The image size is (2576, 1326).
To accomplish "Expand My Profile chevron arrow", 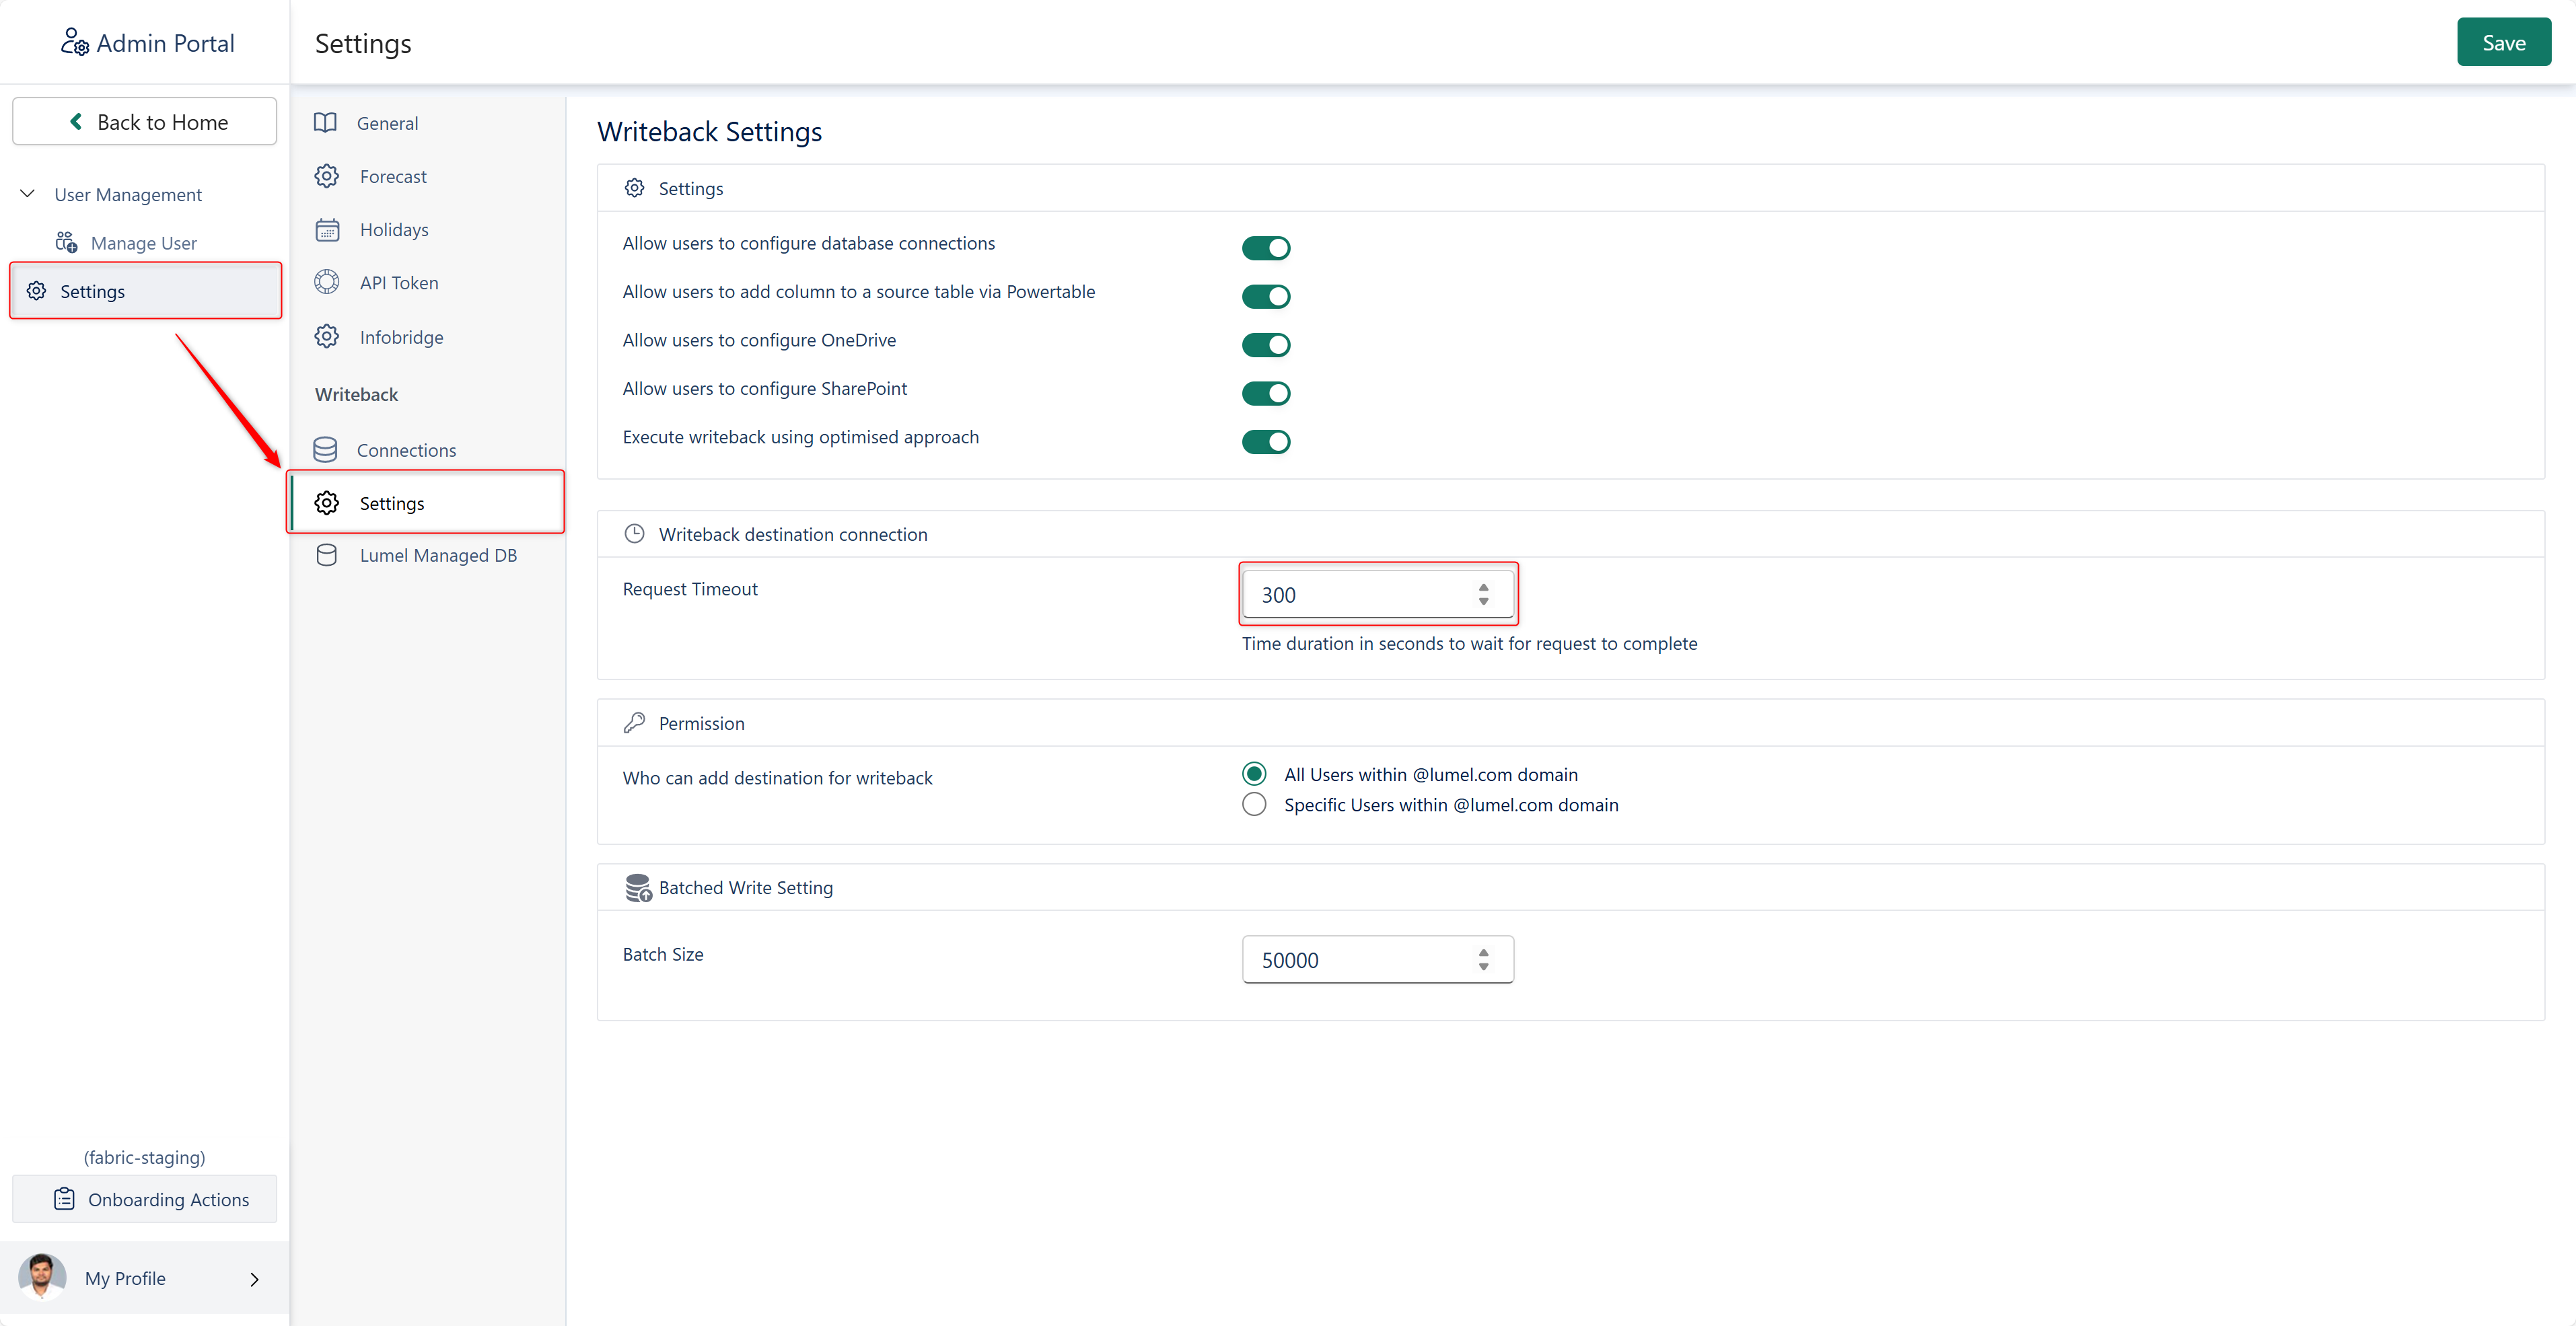I will coord(254,1279).
